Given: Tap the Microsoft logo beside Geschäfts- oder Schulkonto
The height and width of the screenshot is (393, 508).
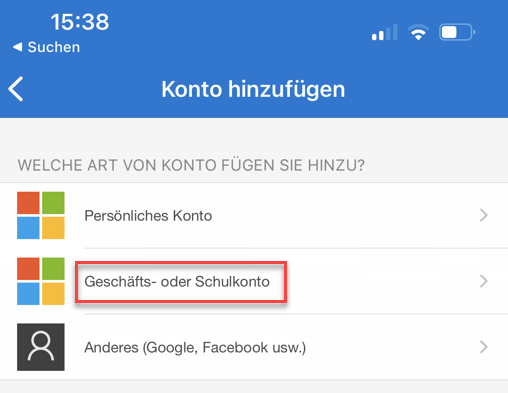Looking at the screenshot, I should 41,281.
